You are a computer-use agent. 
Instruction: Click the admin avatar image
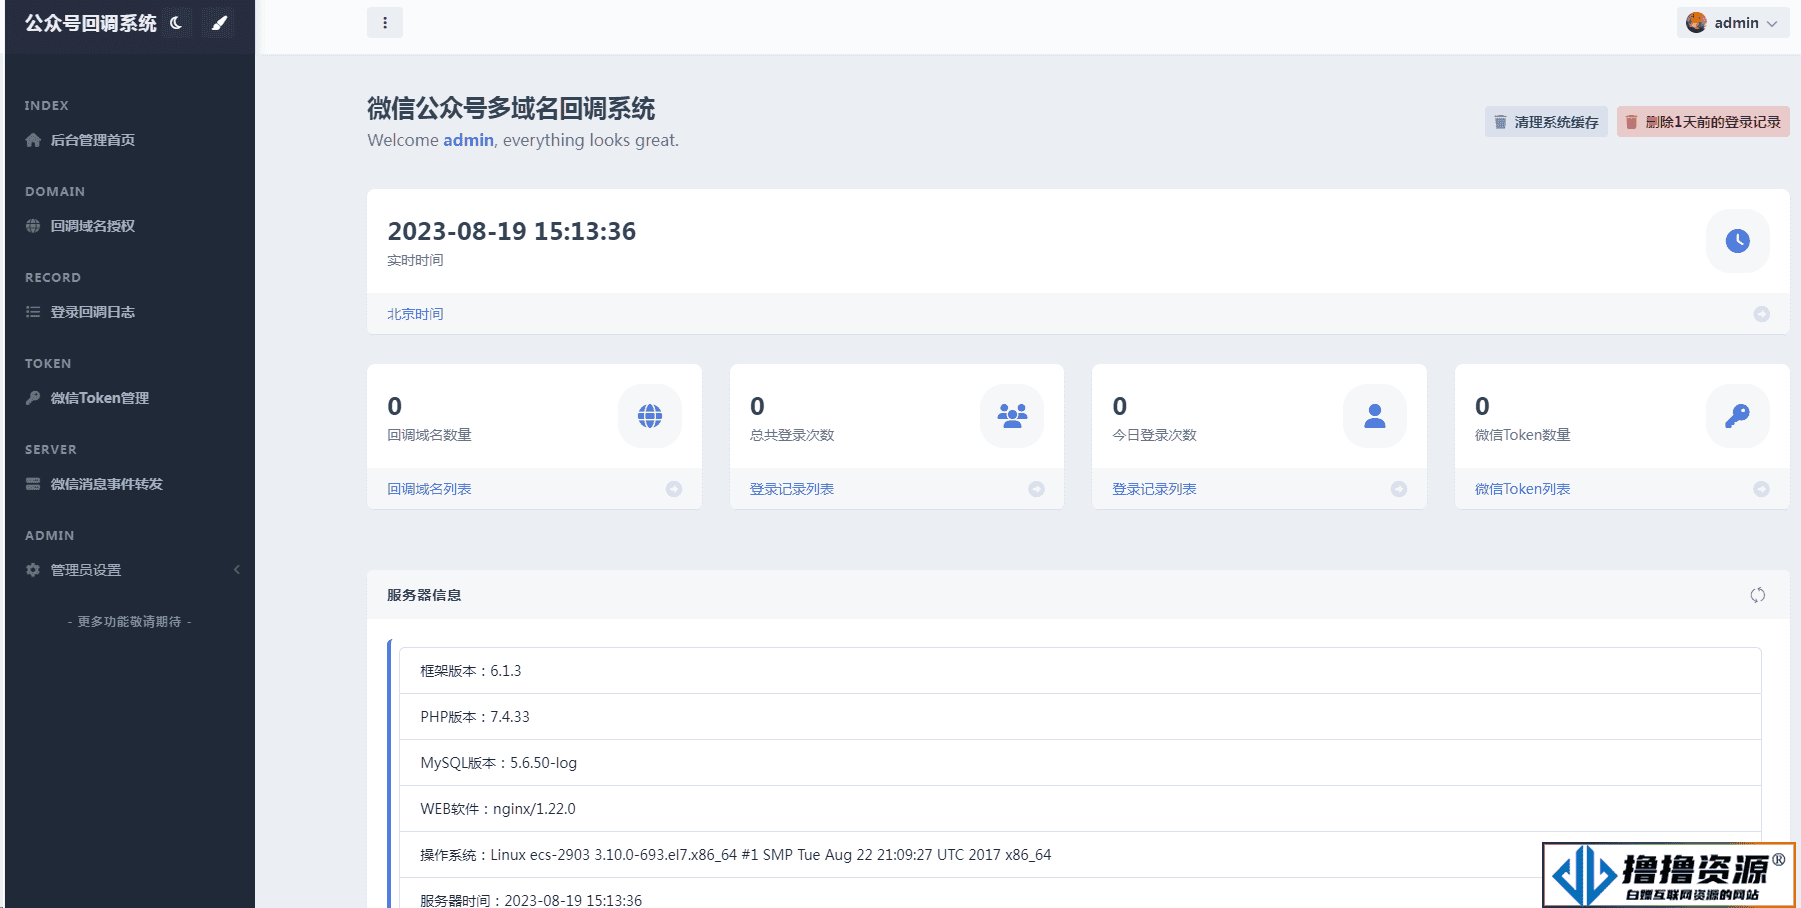click(1696, 23)
